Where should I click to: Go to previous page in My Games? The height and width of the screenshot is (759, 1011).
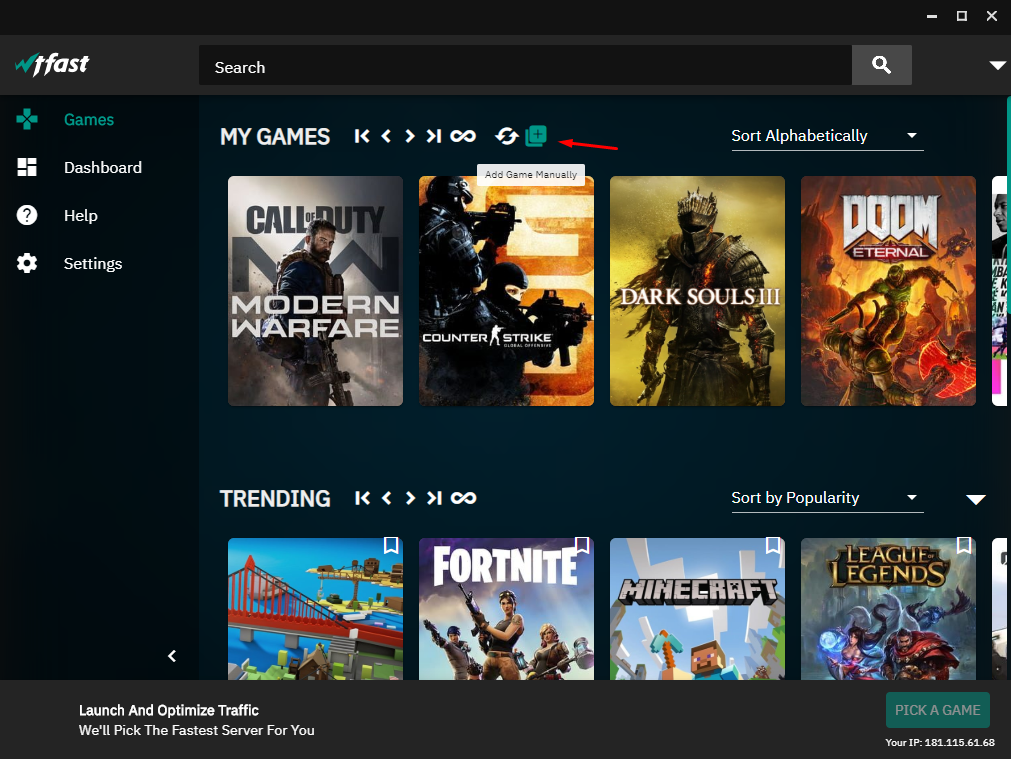386,136
